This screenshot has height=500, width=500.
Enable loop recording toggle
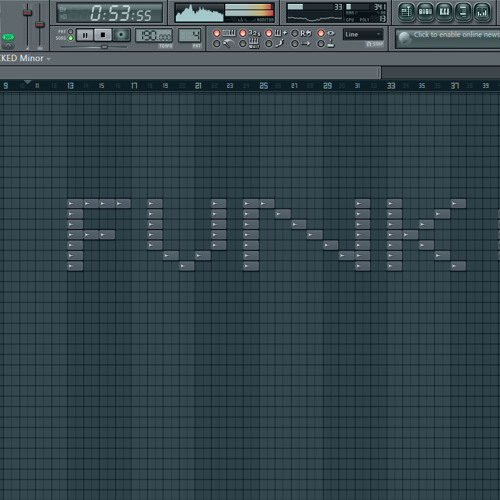point(295,33)
